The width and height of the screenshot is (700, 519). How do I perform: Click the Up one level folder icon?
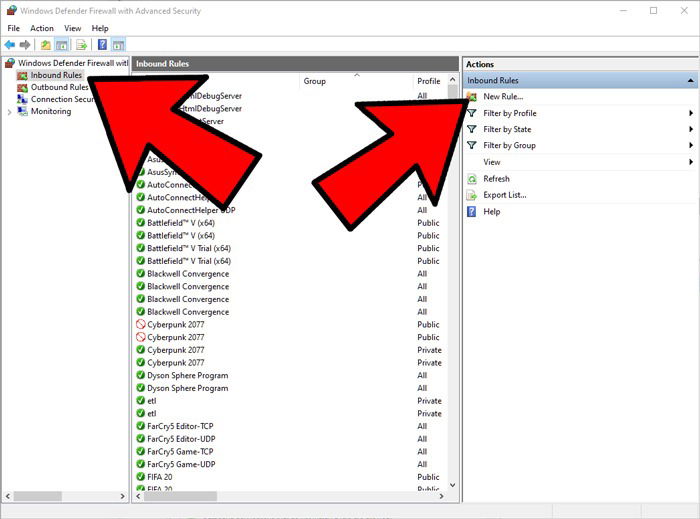point(46,45)
